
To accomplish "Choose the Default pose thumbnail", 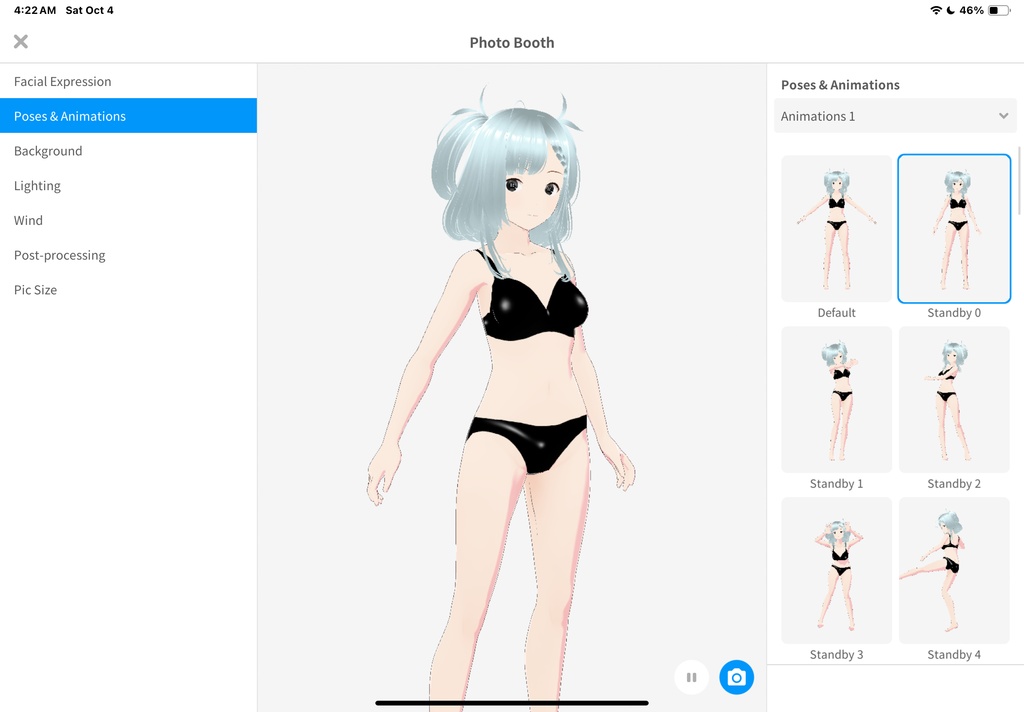I will tap(836, 228).
